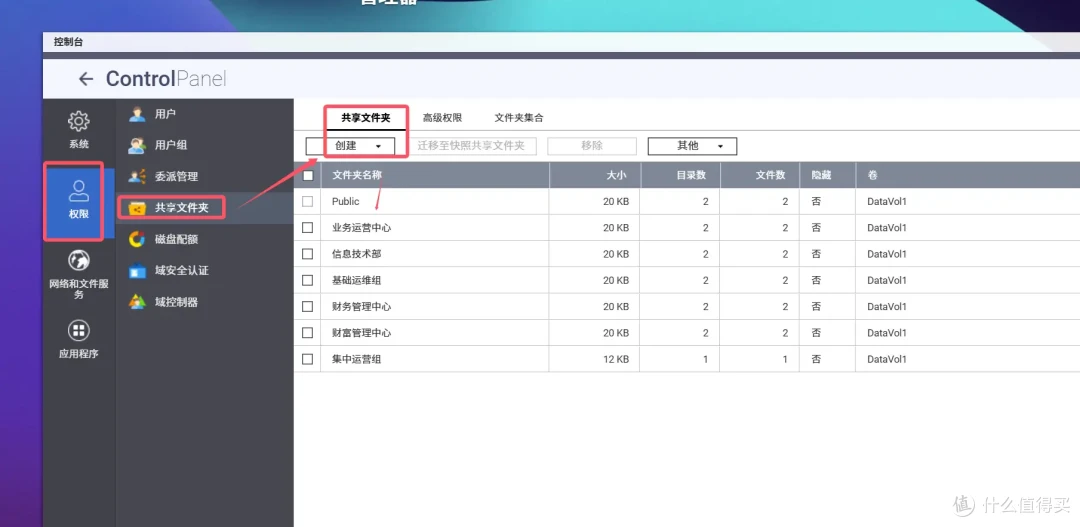
Task: Select the 权限 person icon section
Action: (79, 191)
